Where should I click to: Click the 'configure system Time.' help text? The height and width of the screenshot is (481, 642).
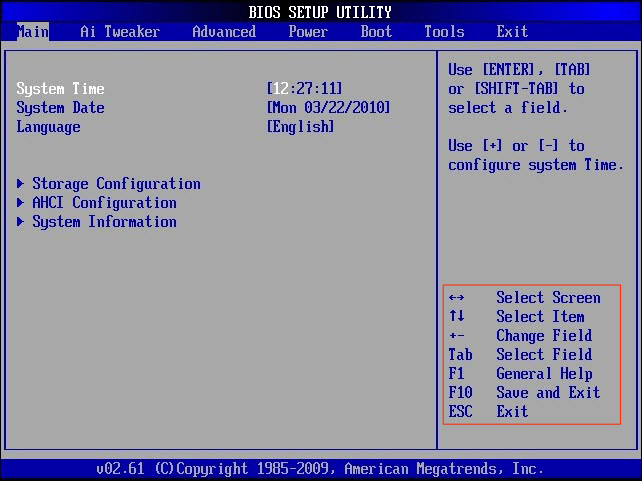(x=536, y=165)
